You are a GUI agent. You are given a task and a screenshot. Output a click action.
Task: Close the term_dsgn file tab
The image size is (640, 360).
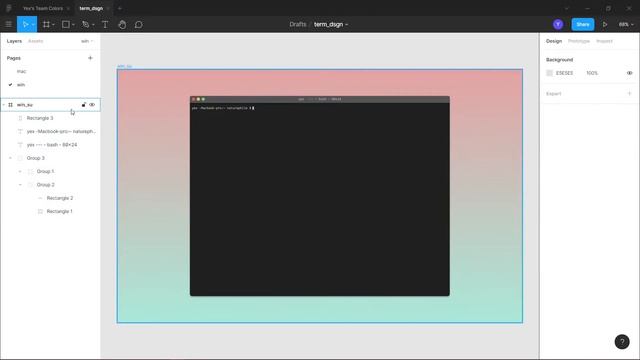point(108,8)
